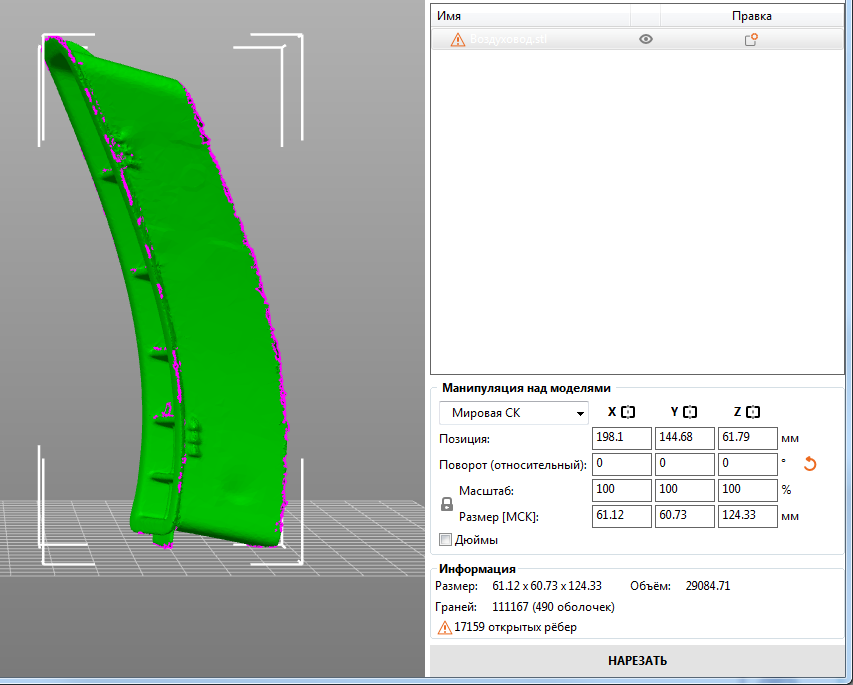Image resolution: width=853 pixels, height=685 pixels.
Task: Click the X position field showing 198.1
Action: [x=621, y=438]
